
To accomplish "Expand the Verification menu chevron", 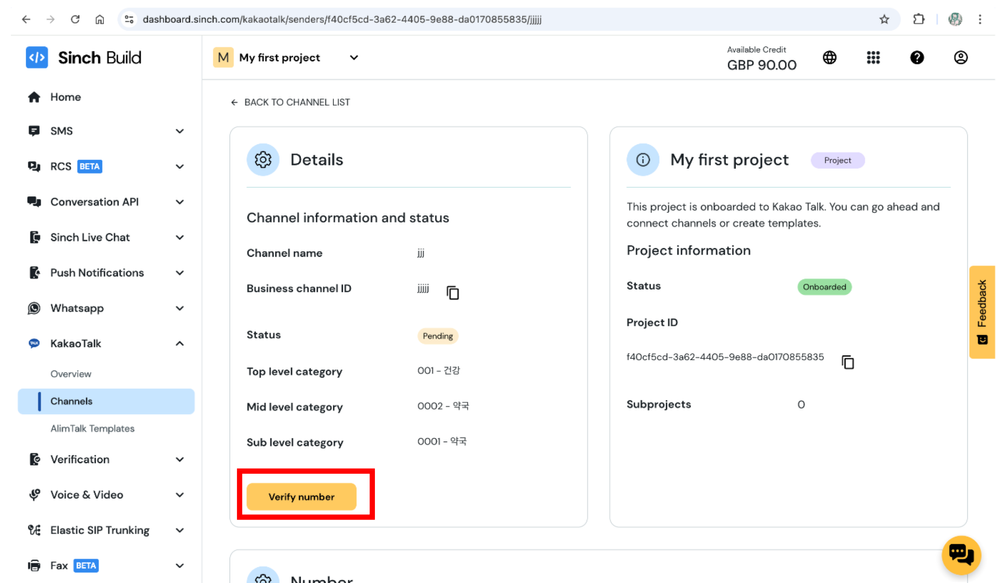I will click(x=180, y=460).
